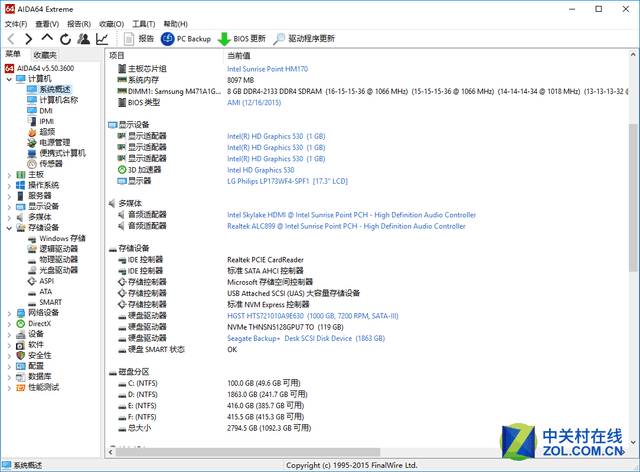Click the scroll-down arrow of the list
Screen dimensions: 640x472
[633, 442]
